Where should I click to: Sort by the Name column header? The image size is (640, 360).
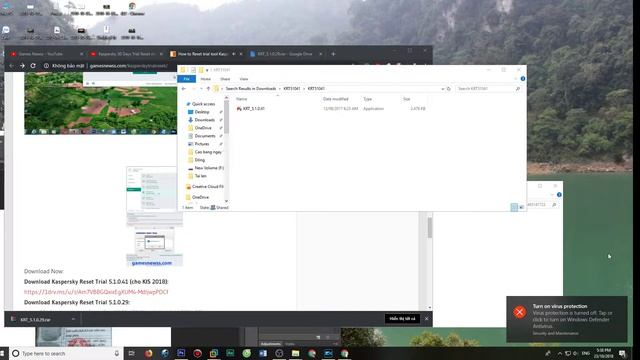pyautogui.click(x=241, y=99)
